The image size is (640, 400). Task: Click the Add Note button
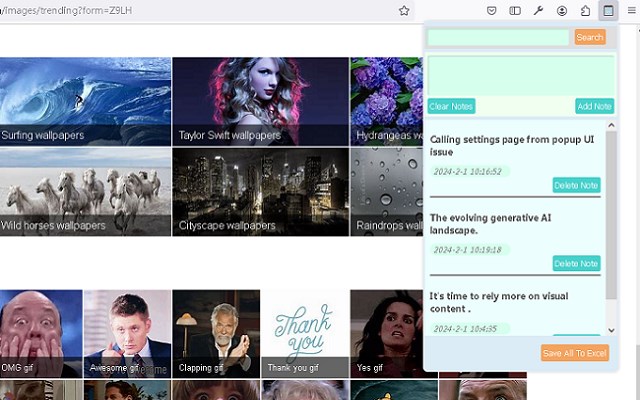[x=594, y=106]
